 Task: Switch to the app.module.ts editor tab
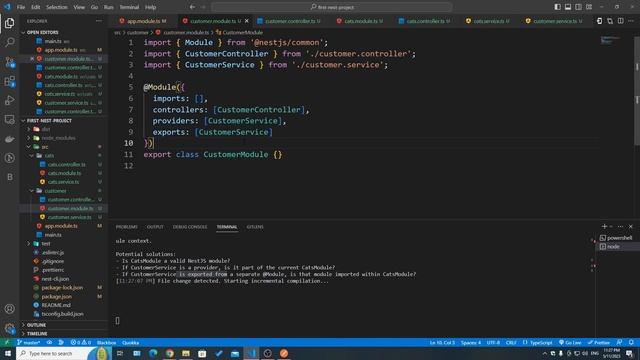click(144, 21)
